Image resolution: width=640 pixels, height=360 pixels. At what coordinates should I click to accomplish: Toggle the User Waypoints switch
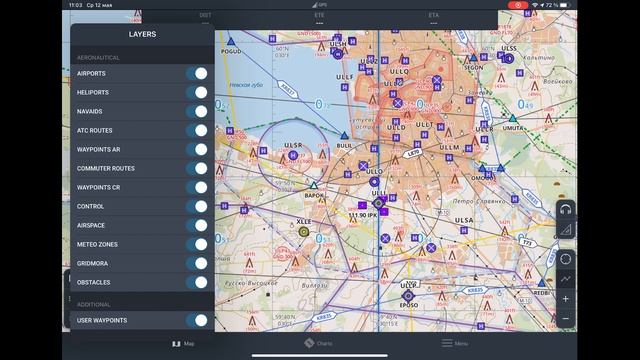point(197,320)
